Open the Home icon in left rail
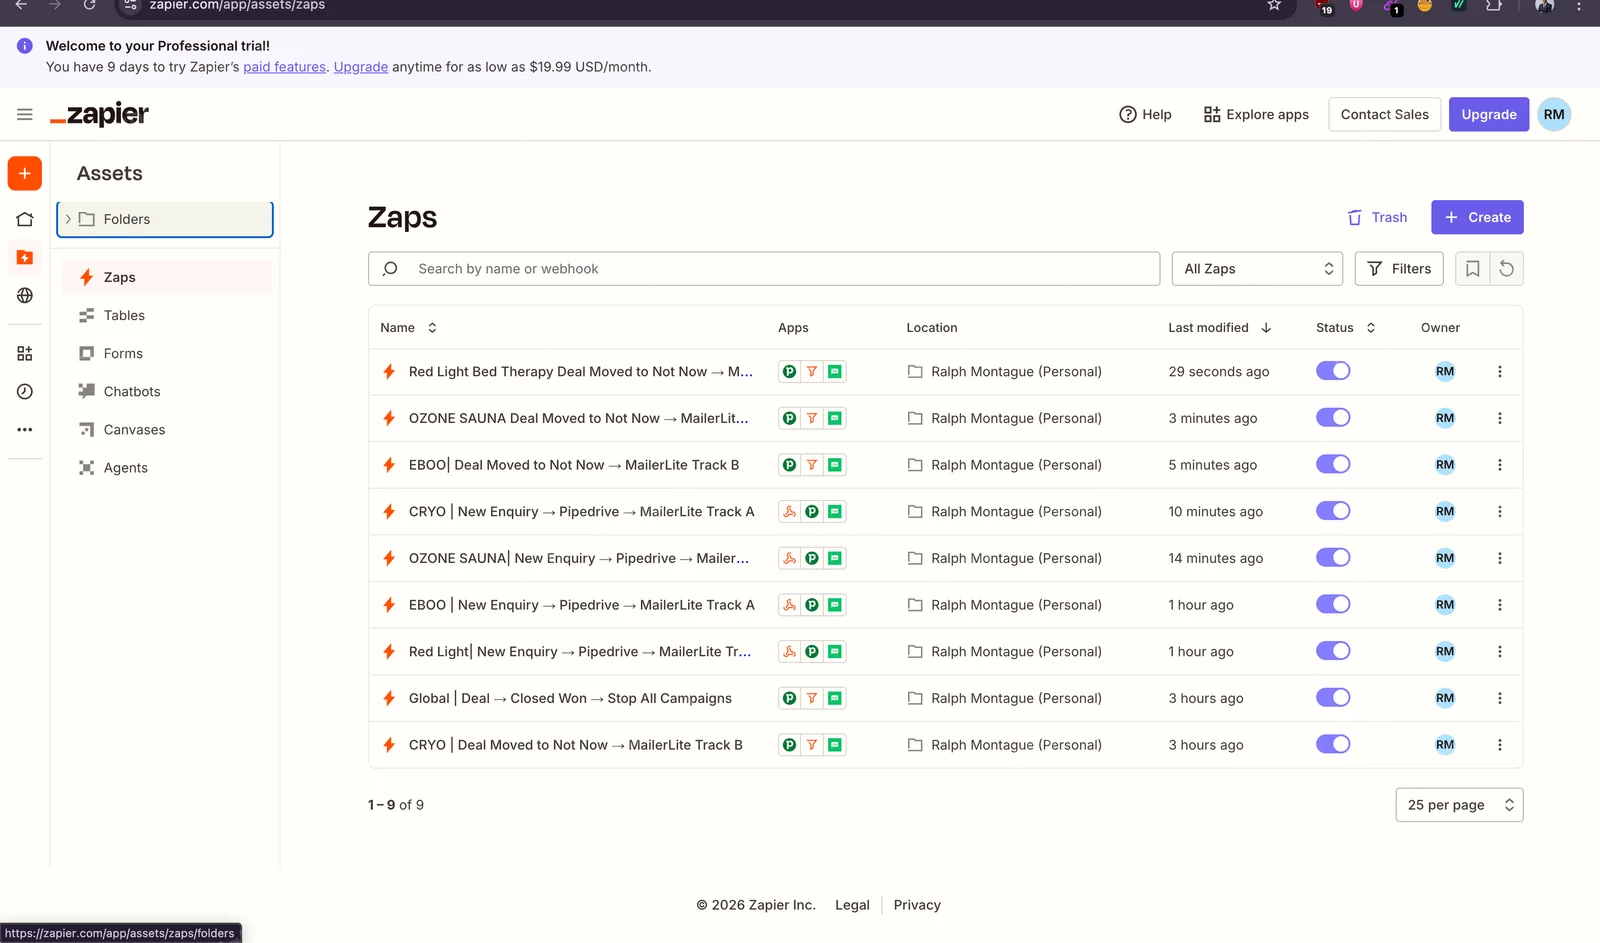 point(25,219)
